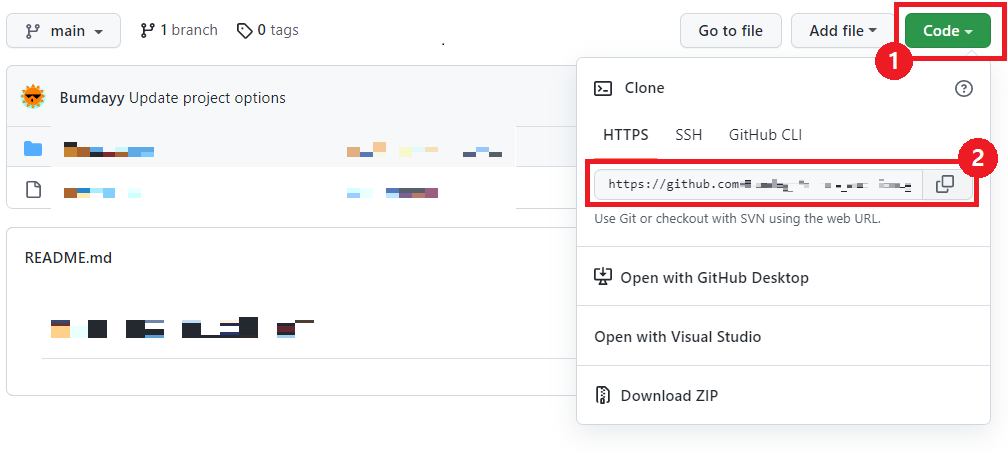Open the Update project options commit message
1008x452 pixels.
coord(207,98)
